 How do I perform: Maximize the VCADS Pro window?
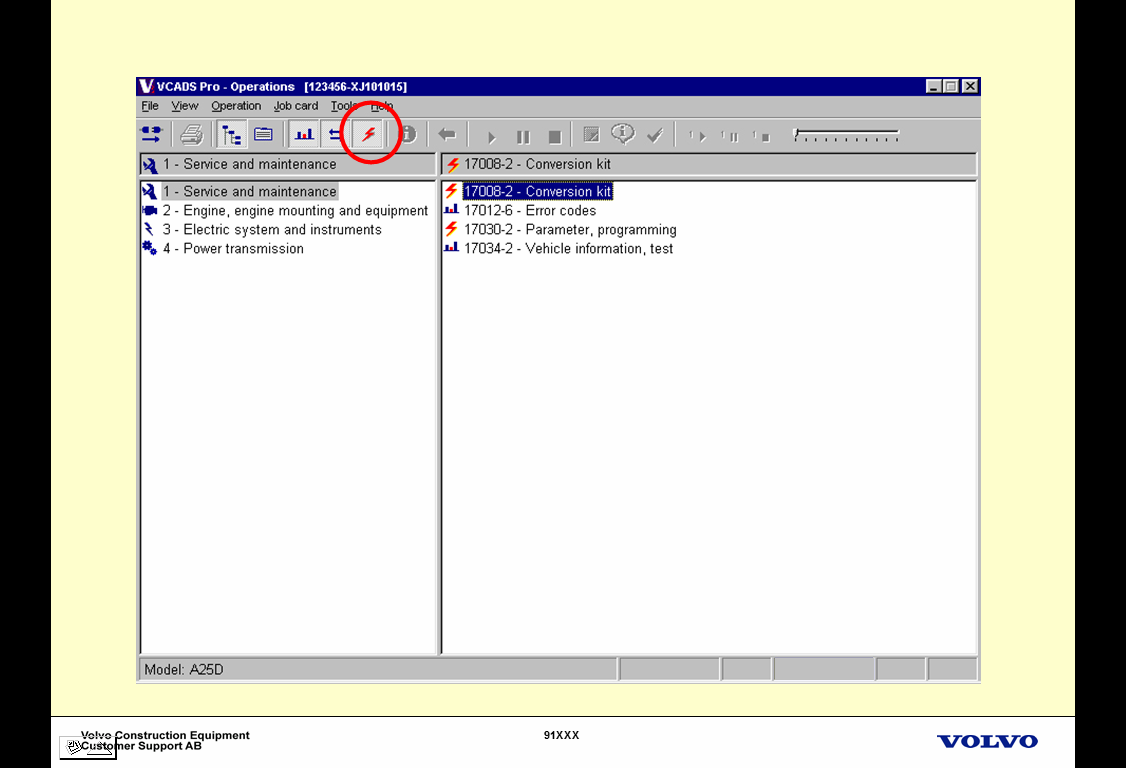tap(951, 86)
